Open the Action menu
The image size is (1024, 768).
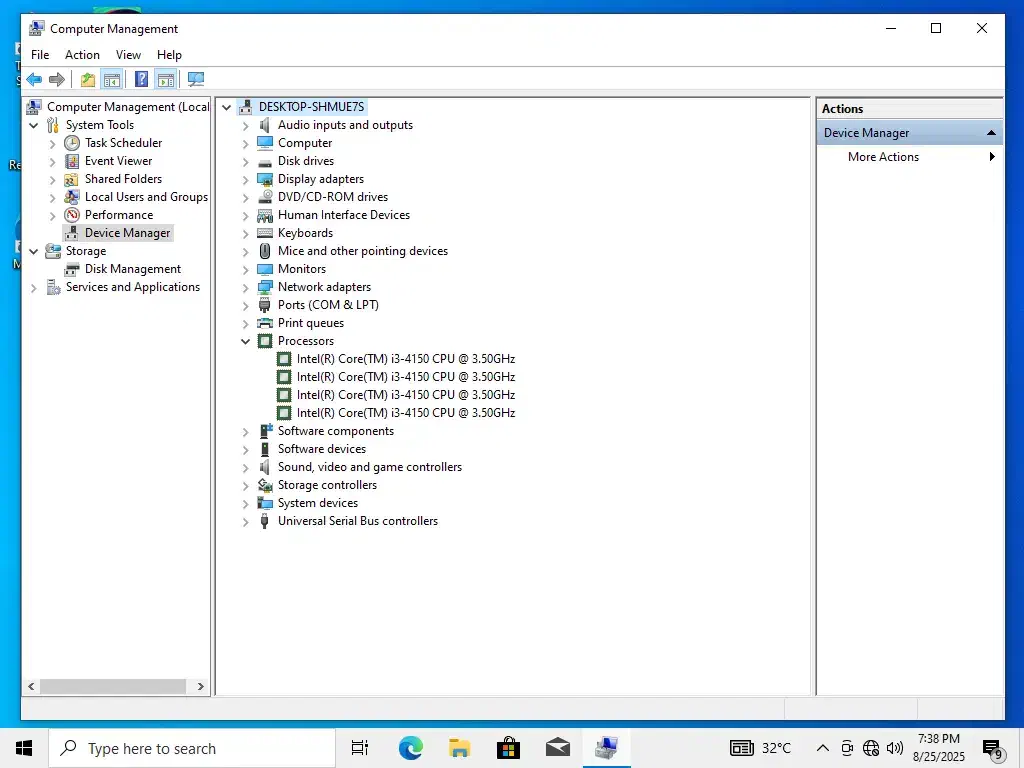pos(82,55)
